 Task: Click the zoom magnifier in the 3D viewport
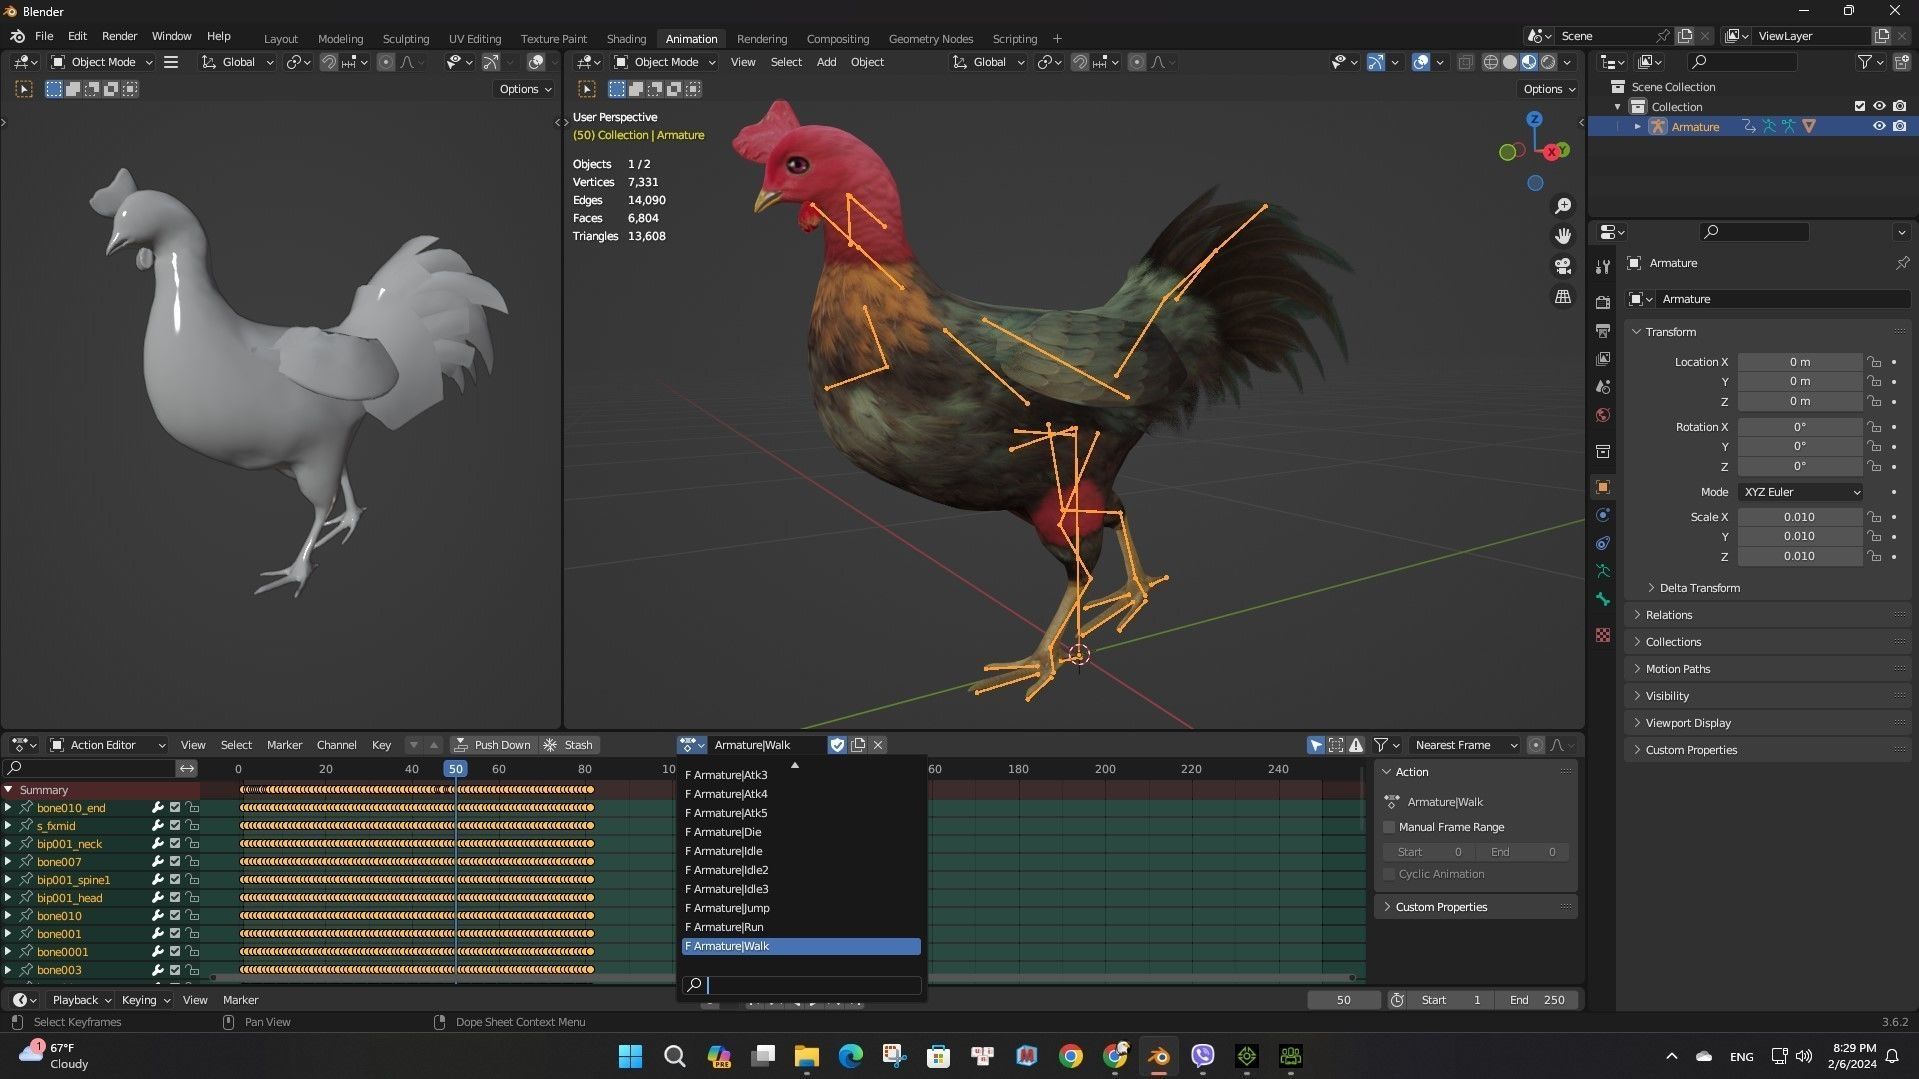click(1563, 206)
